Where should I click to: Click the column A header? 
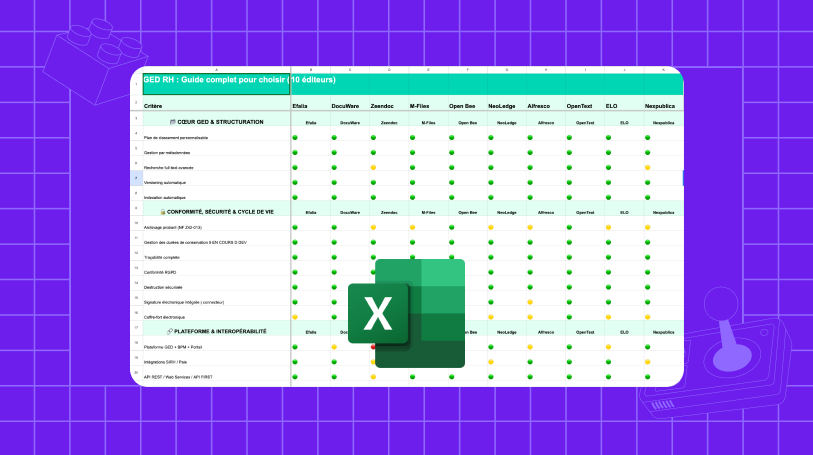pyautogui.click(x=216, y=70)
